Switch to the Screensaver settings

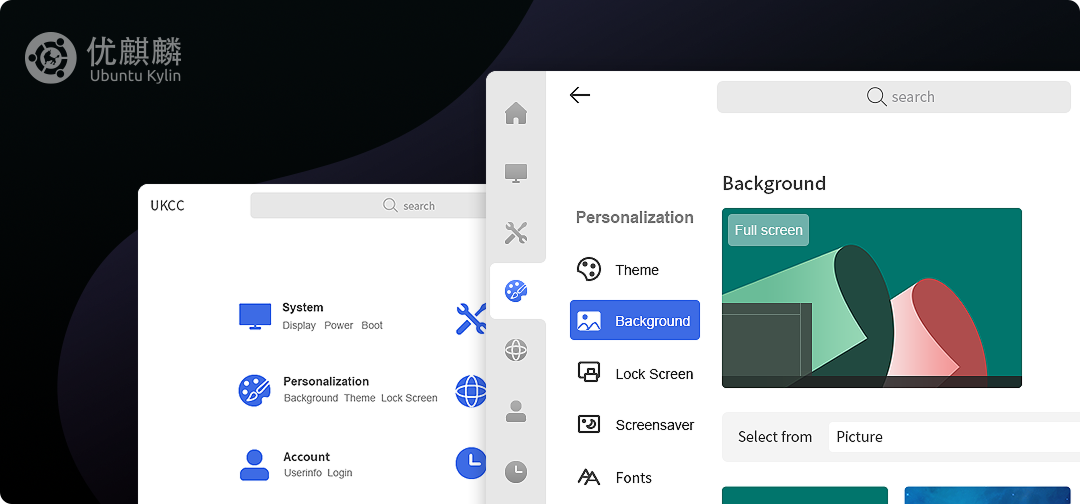[x=654, y=425]
